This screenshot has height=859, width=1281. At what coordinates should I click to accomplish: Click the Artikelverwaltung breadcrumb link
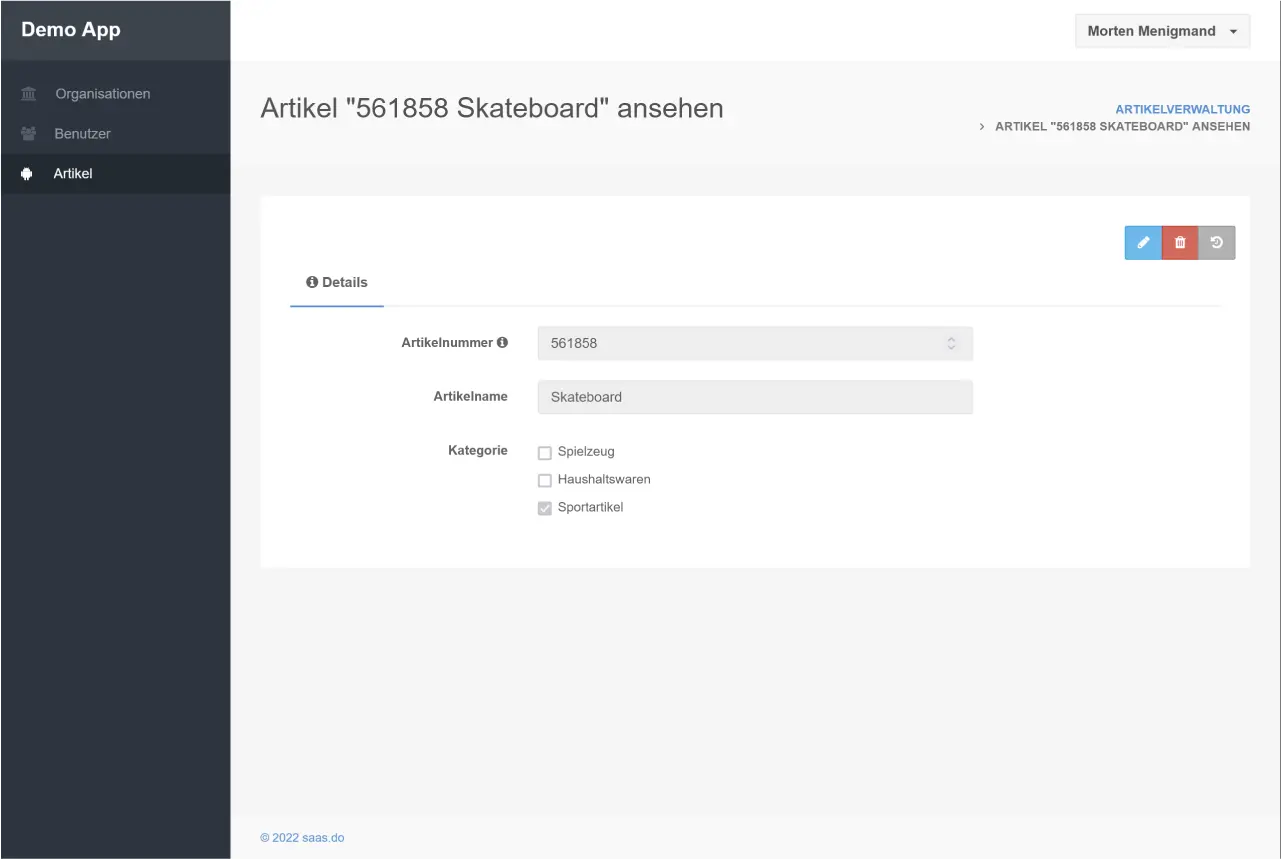(x=1182, y=109)
